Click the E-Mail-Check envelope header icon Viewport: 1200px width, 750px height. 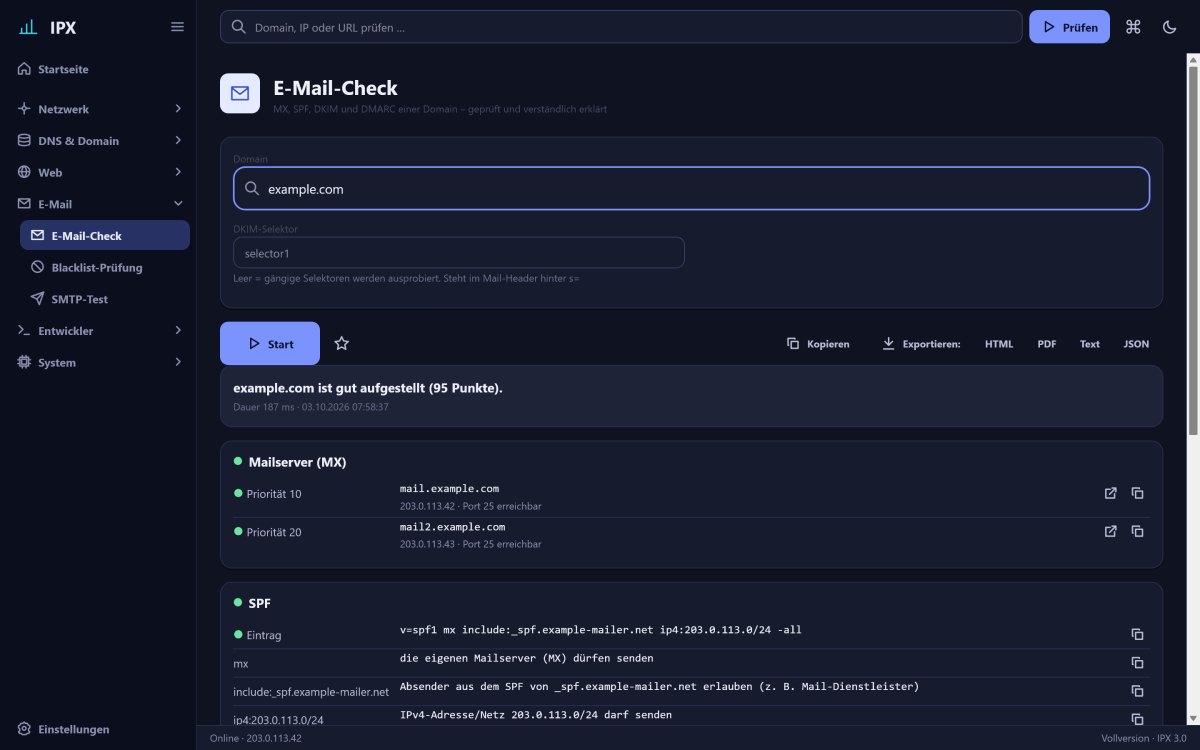(x=240, y=93)
